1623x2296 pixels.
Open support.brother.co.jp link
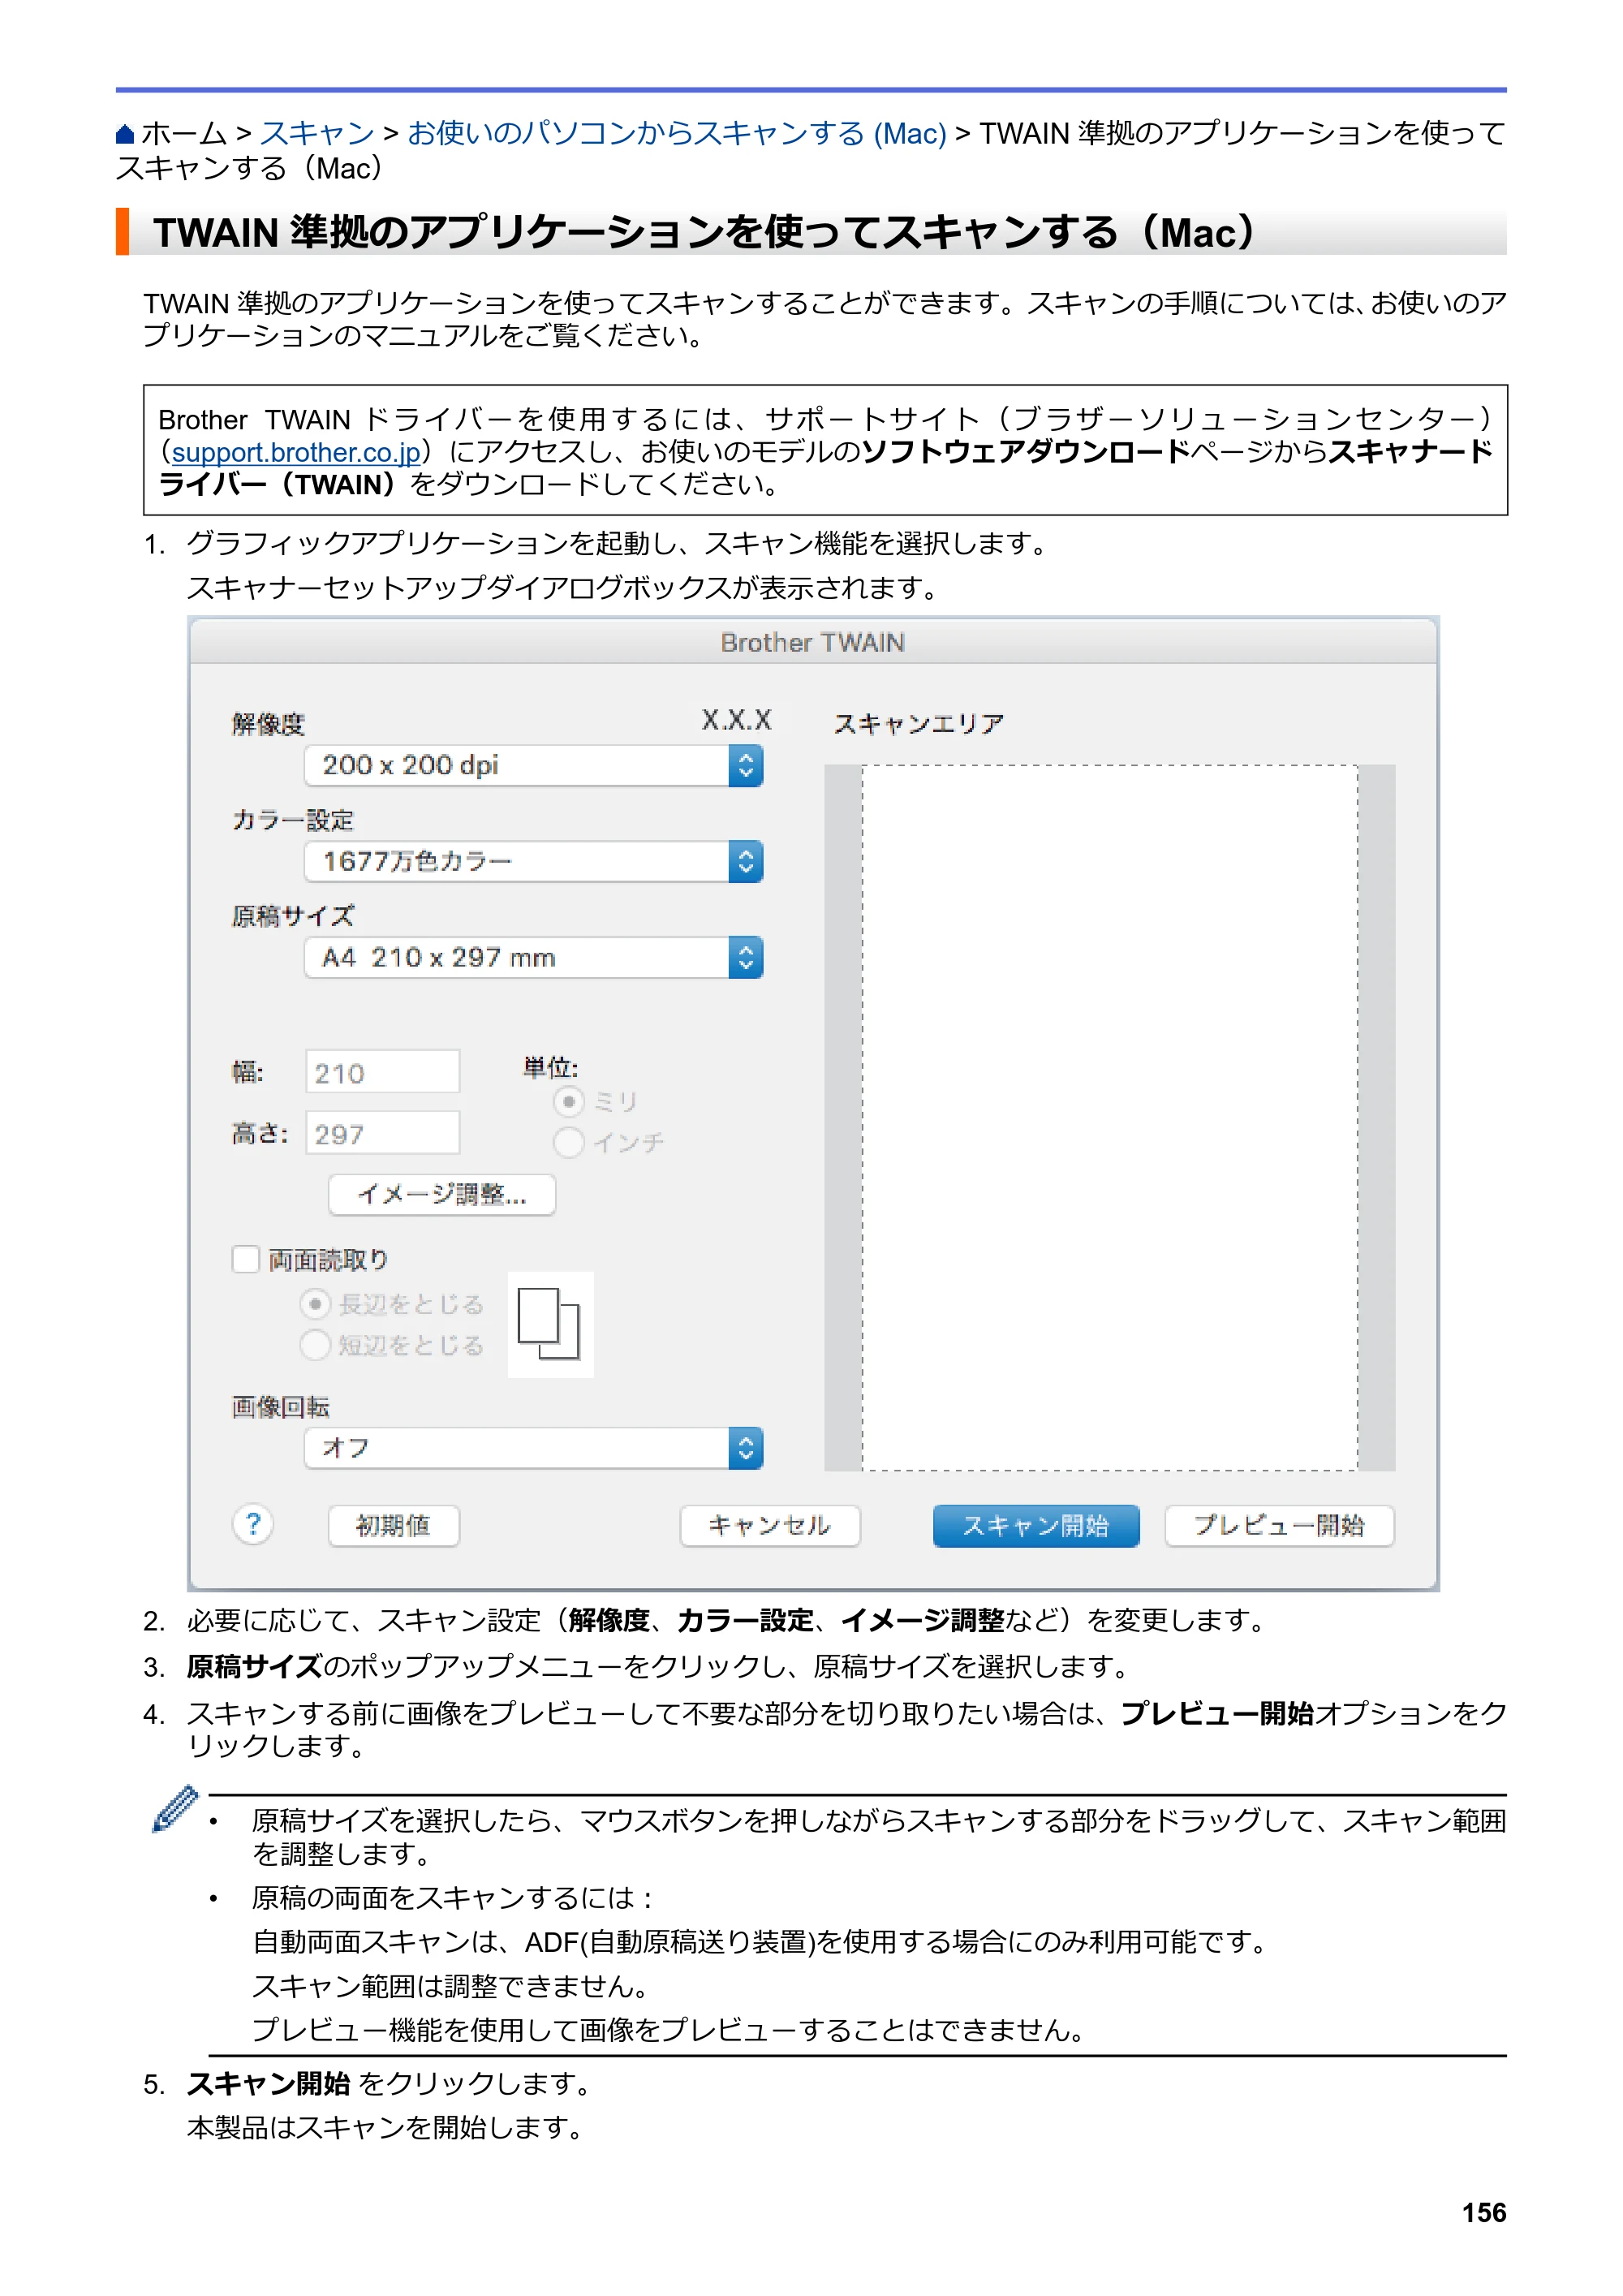pos(296,452)
